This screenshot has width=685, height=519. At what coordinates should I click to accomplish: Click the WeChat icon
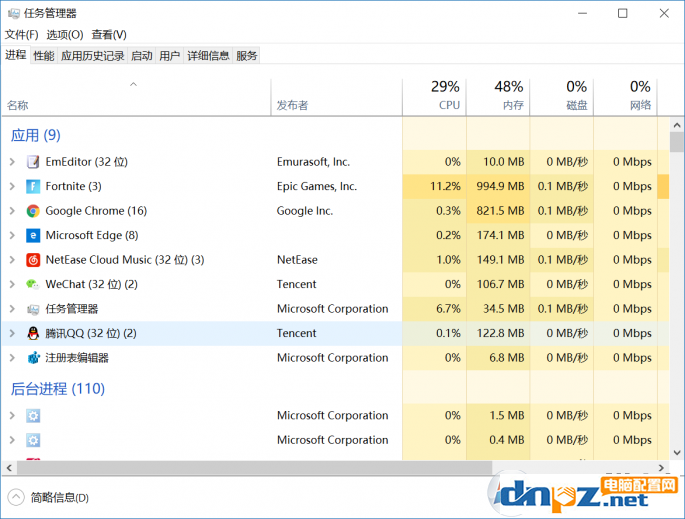pos(33,284)
